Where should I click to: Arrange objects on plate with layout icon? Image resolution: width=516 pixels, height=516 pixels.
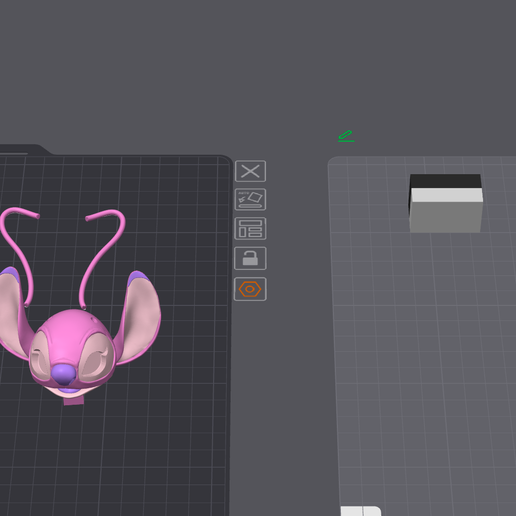250,229
